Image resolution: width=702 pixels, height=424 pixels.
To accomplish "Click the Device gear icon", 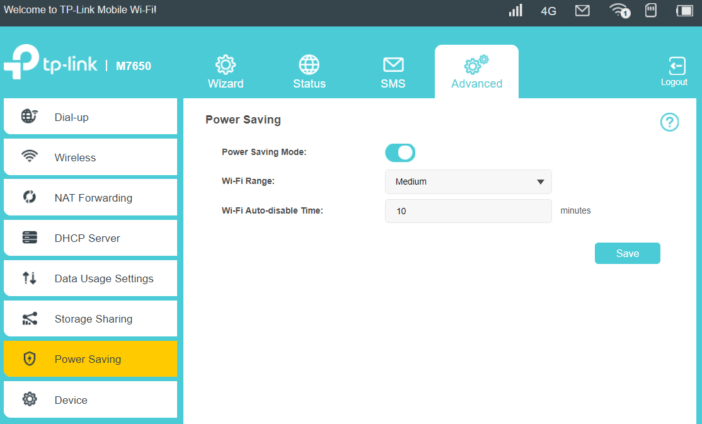I will coord(30,399).
